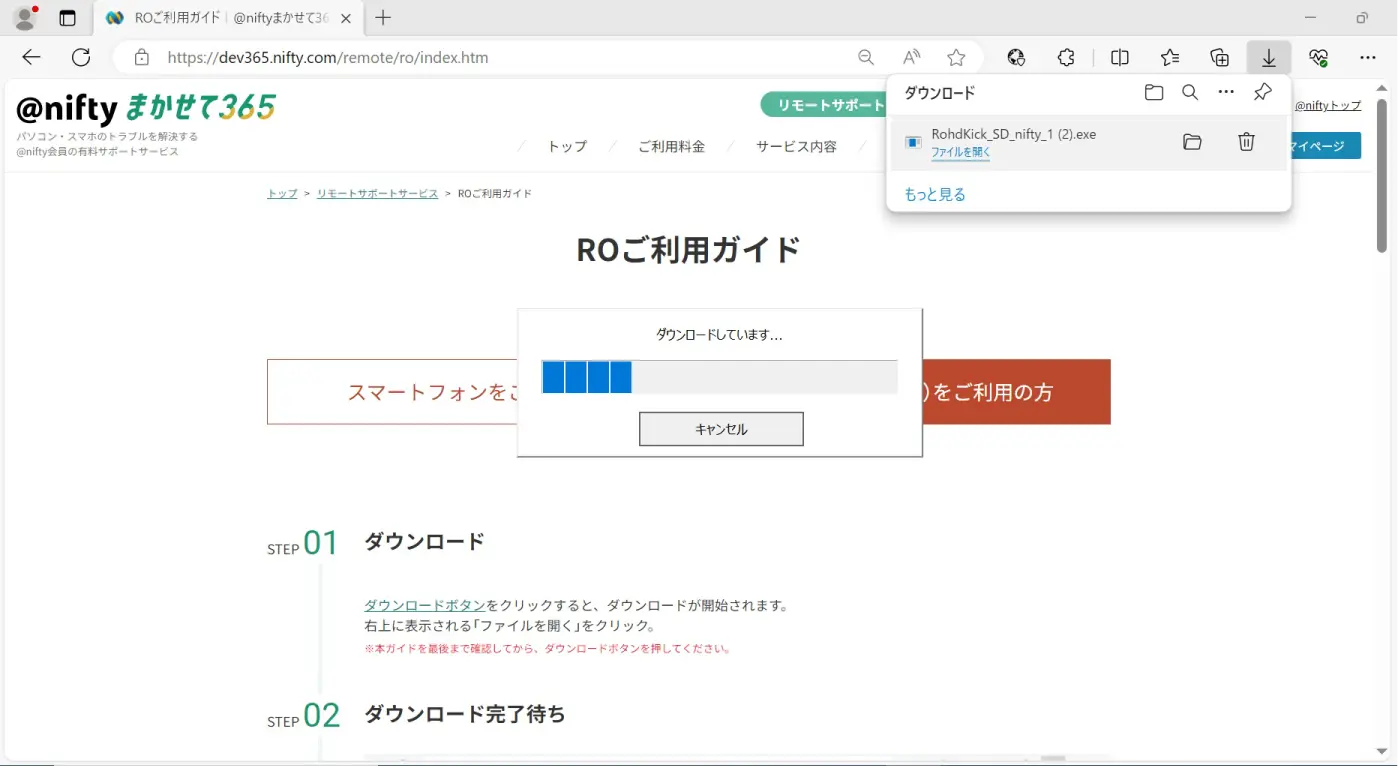
Task: Search downloads in the panel
Action: pyautogui.click(x=1190, y=92)
